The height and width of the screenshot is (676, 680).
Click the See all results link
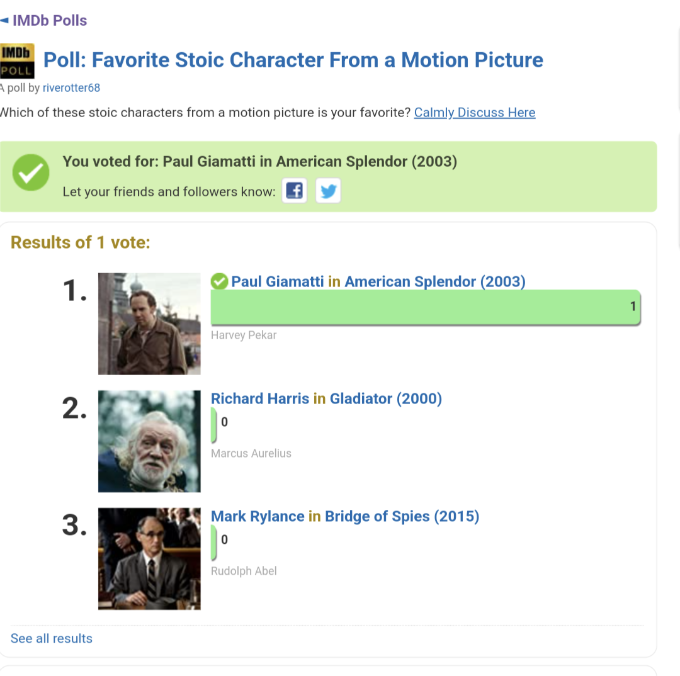point(51,638)
